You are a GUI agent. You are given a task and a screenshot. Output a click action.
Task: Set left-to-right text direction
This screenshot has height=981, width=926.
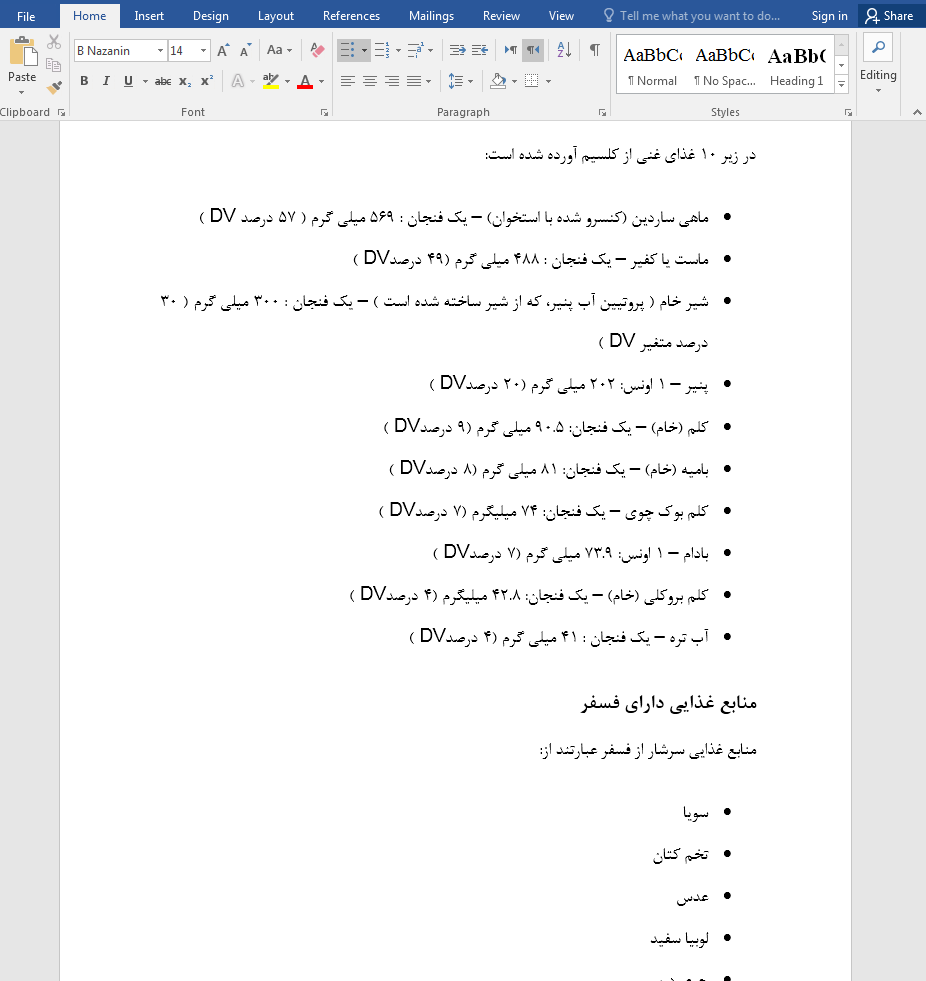pos(511,50)
